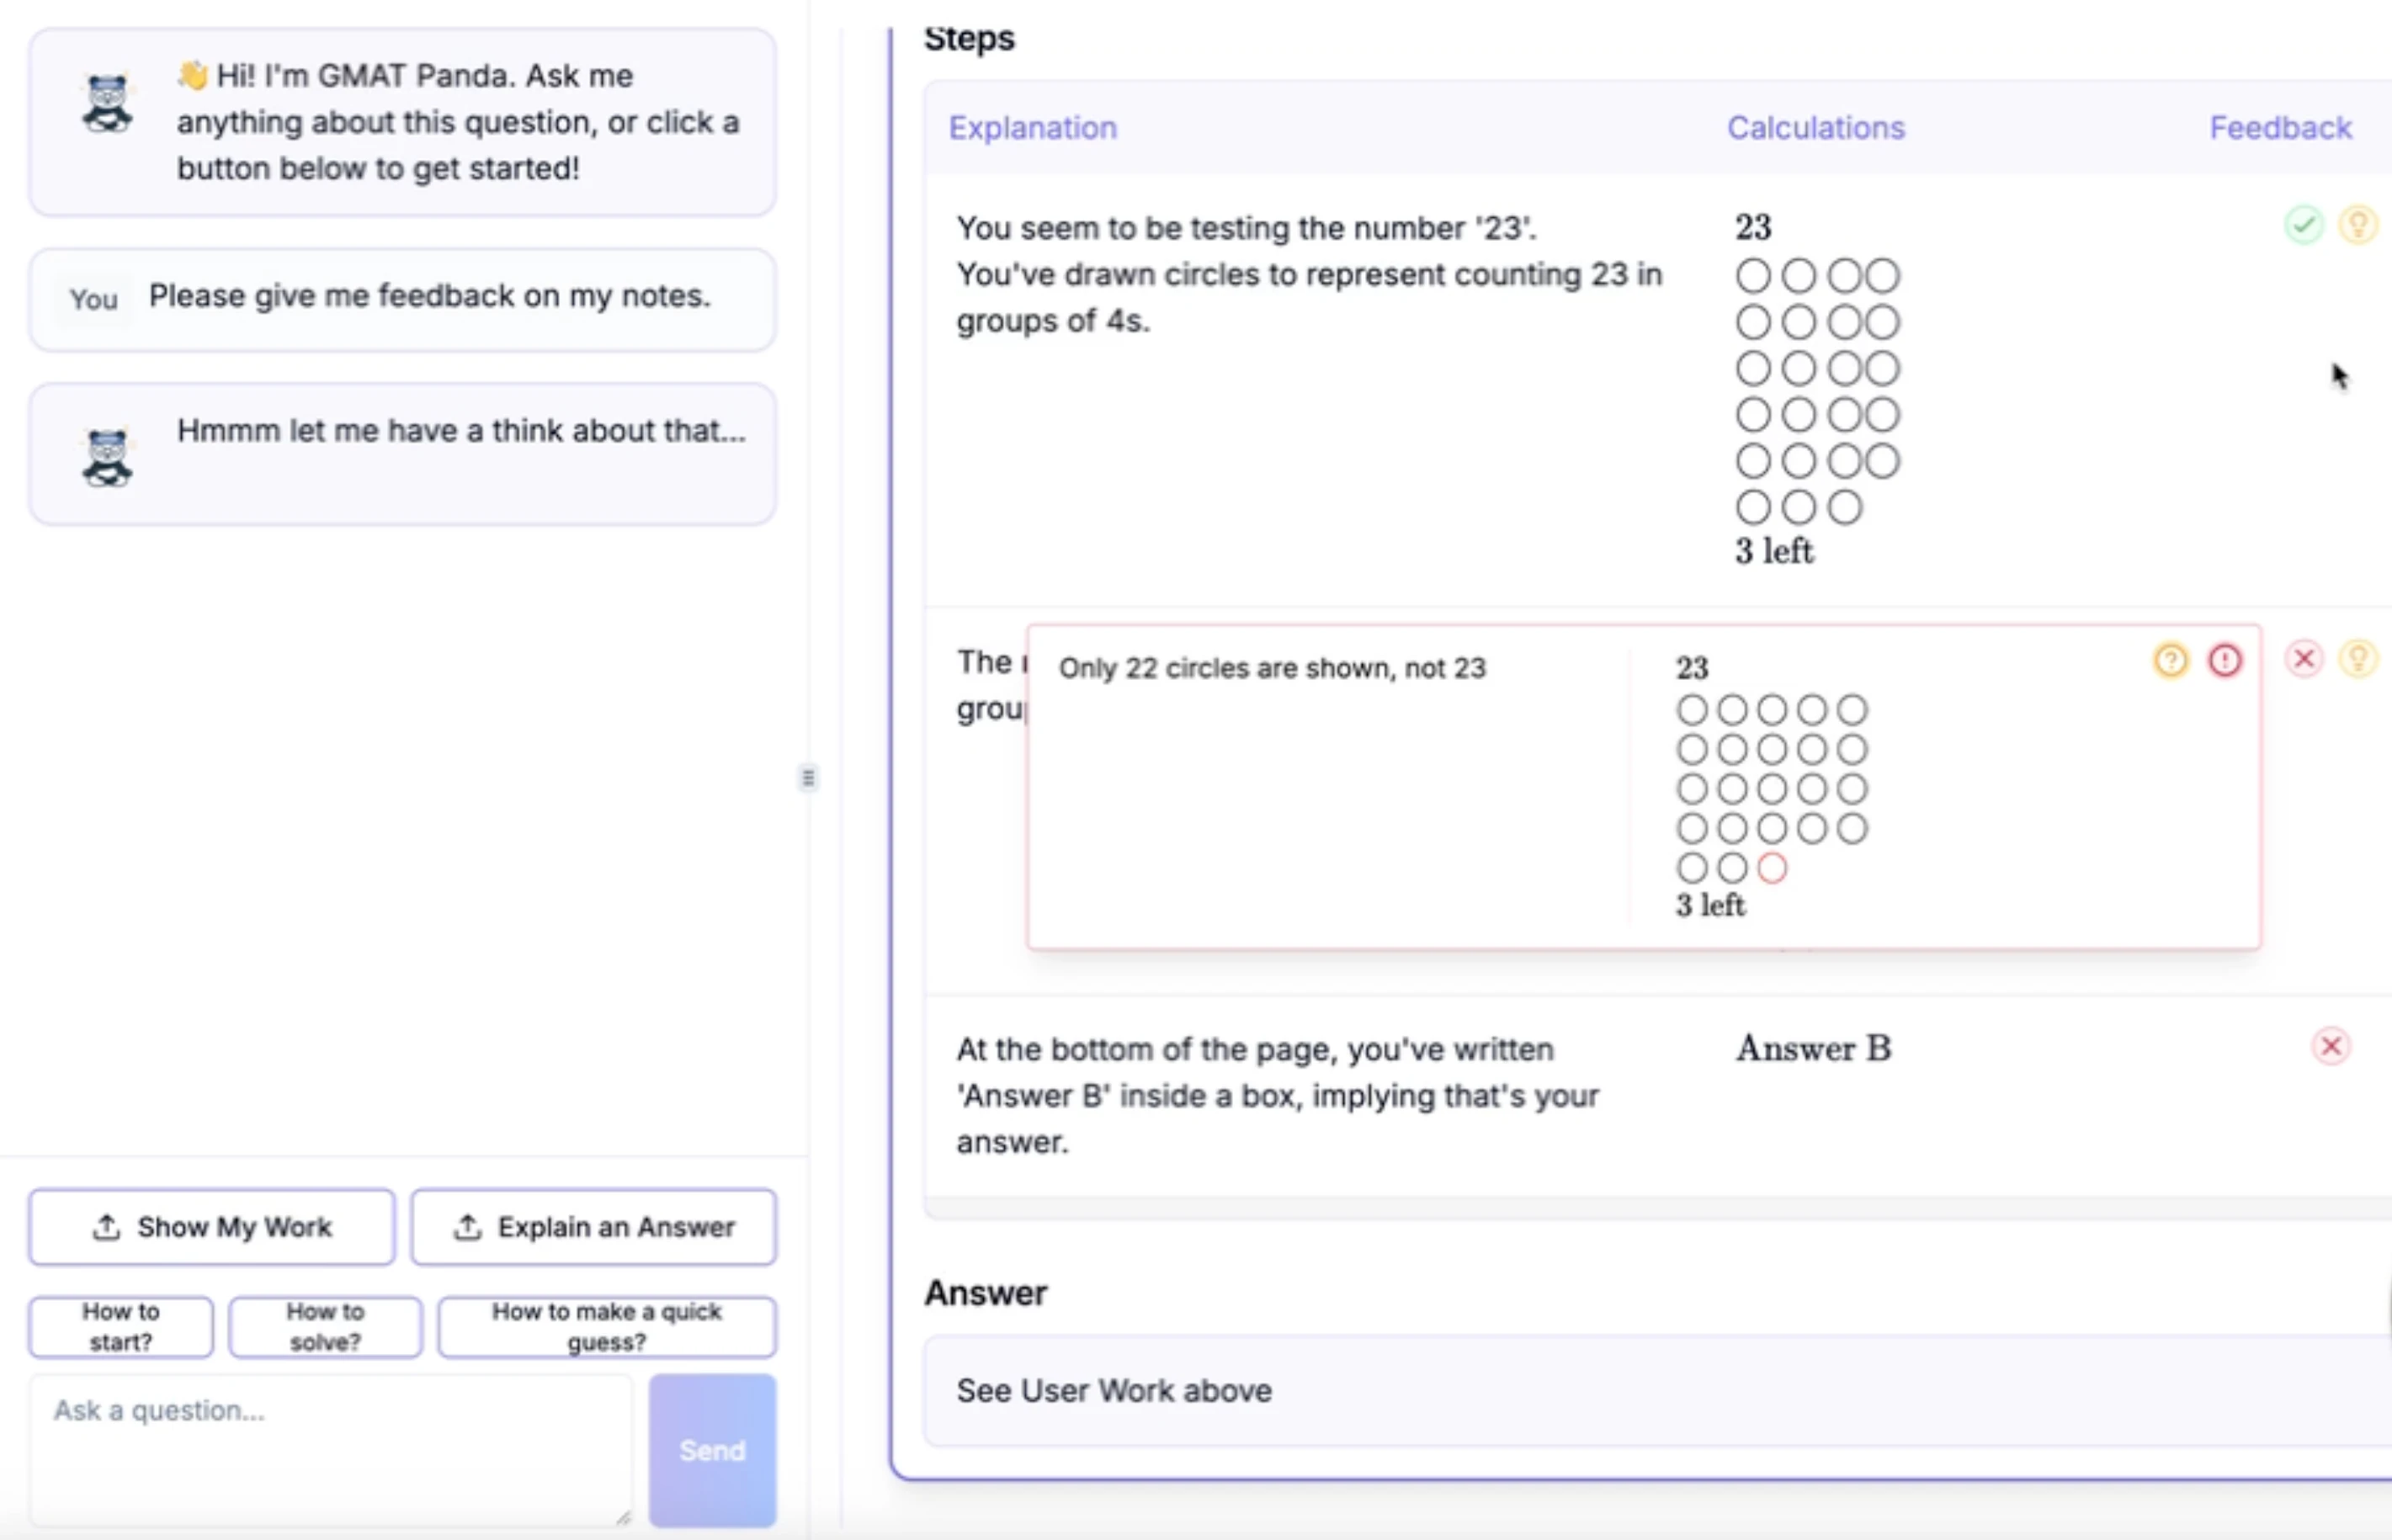The height and width of the screenshot is (1540, 2392).
Task: Toggle feedback approval on the counting step
Action: tap(2305, 225)
